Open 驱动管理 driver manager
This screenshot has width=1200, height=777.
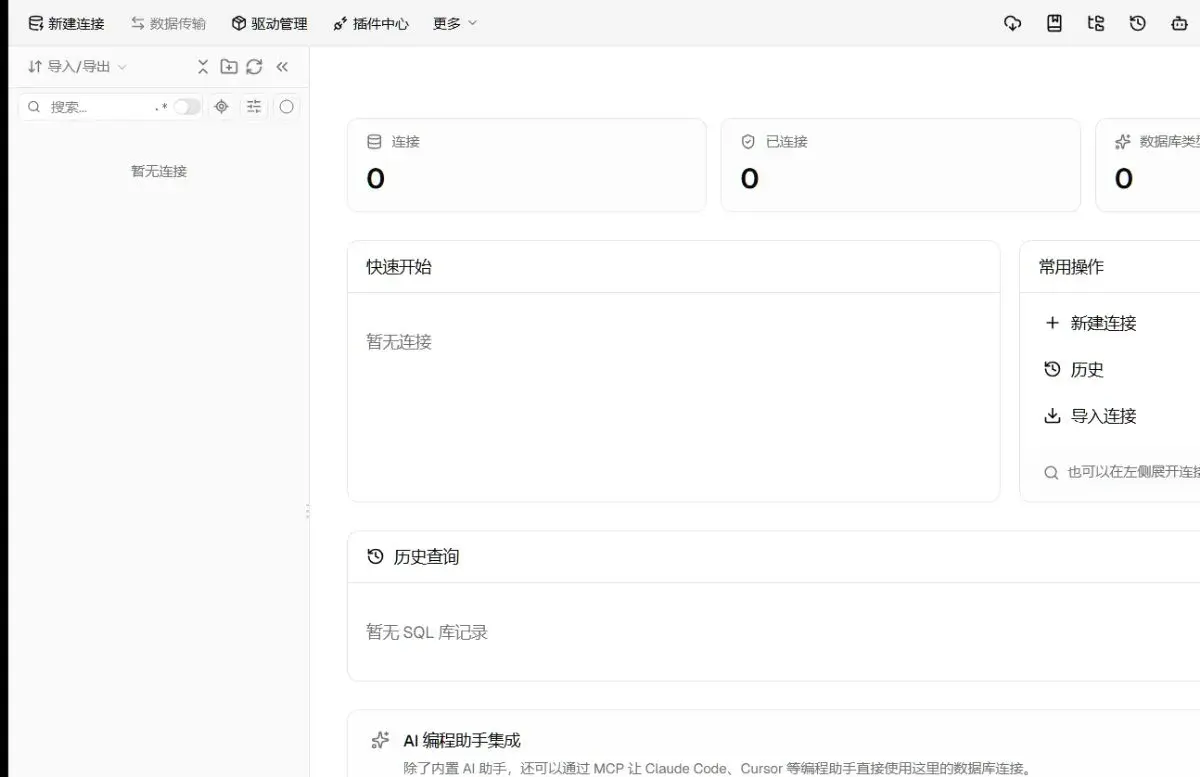[269, 23]
